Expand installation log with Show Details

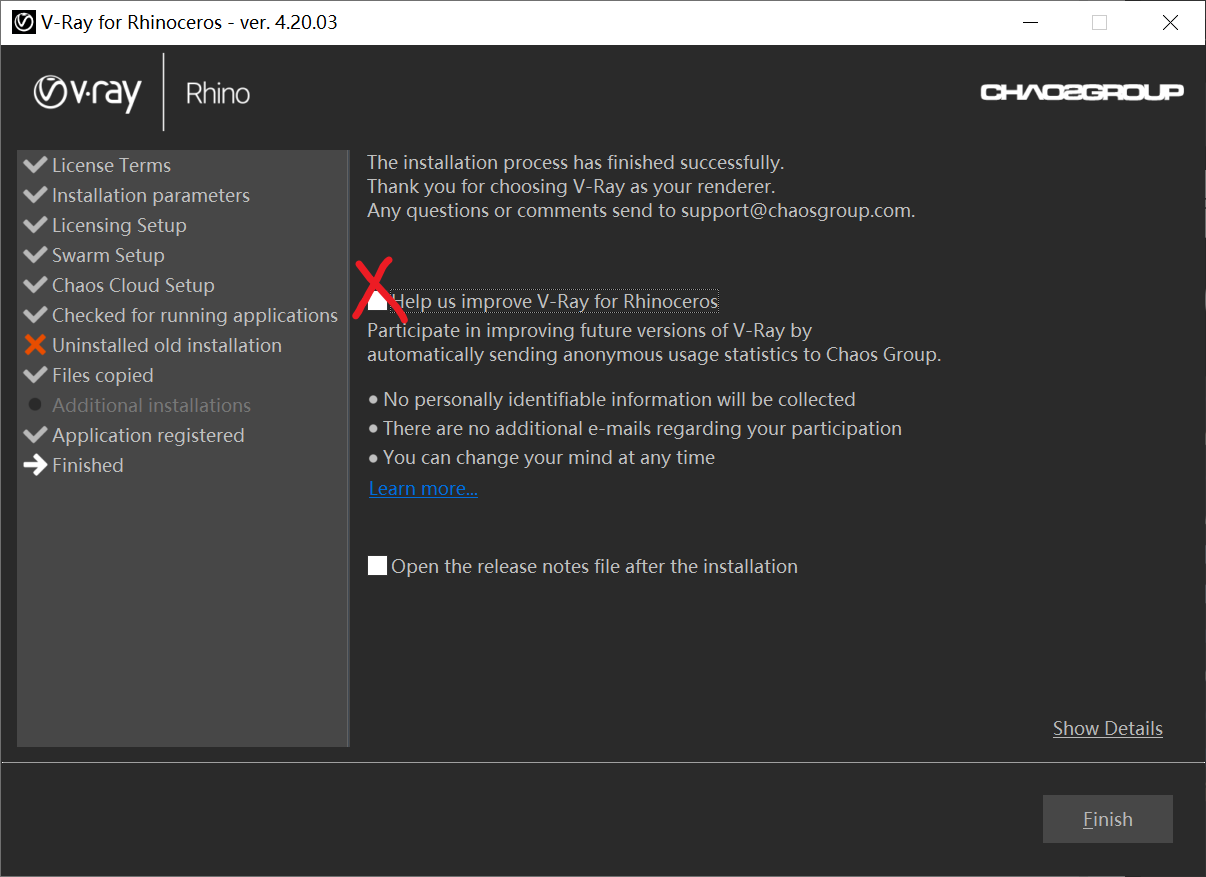click(1107, 728)
